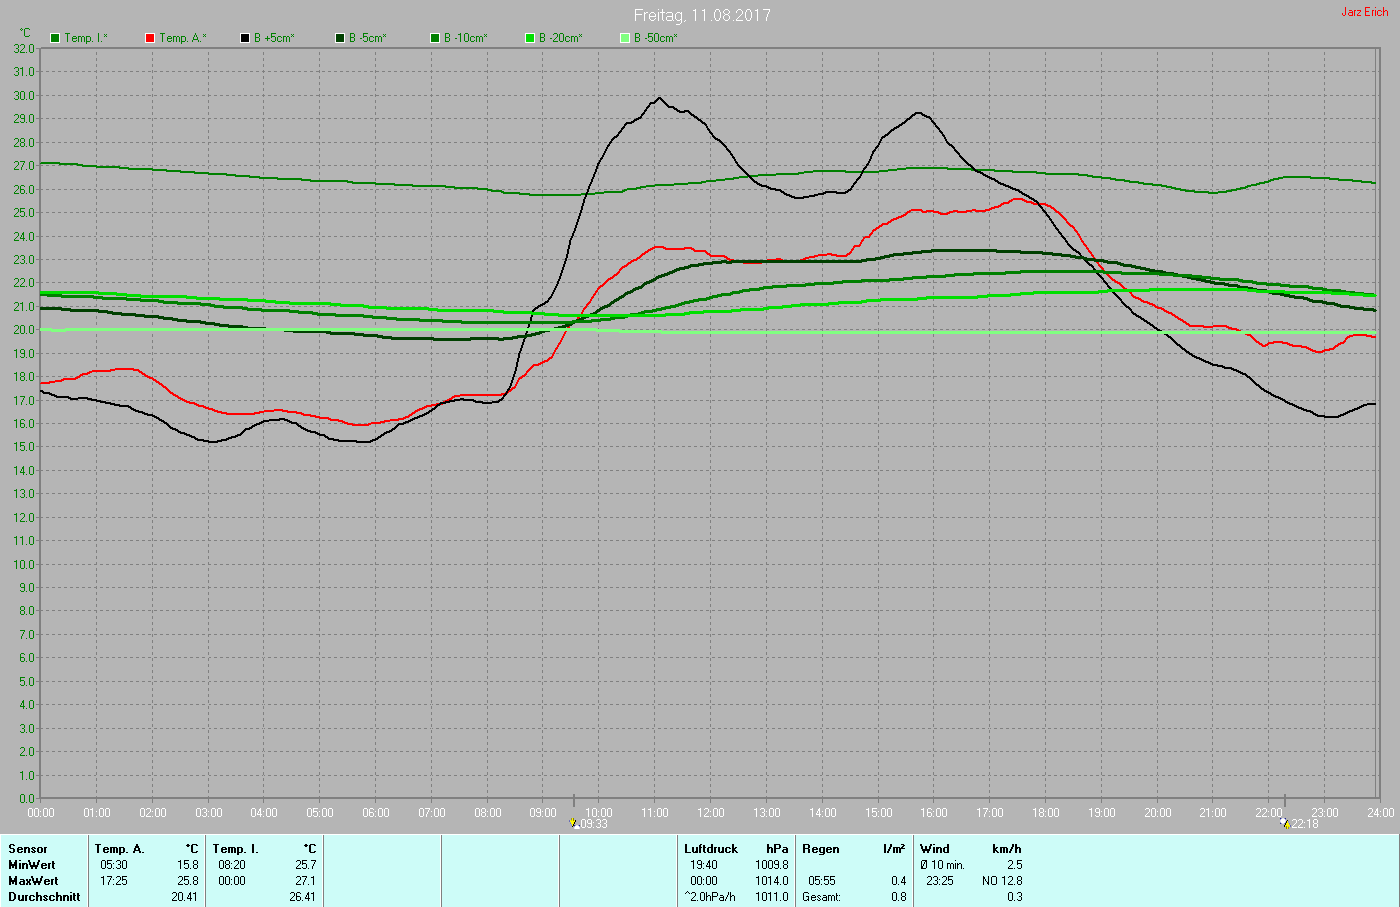Click the Sensor header in the table
Viewport: 1400px width, 907px height.
[28, 849]
